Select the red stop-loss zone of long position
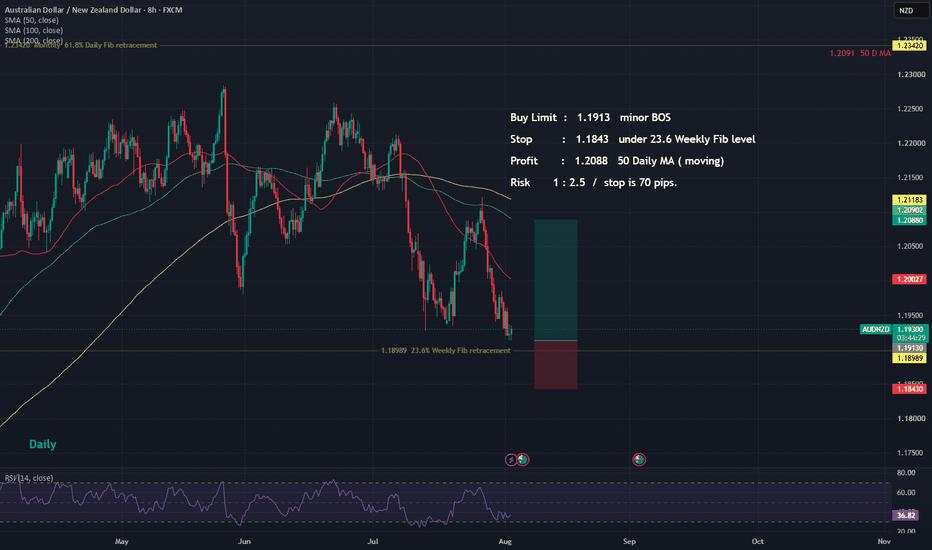Viewport: 932px width, 550px height. [x=556, y=365]
